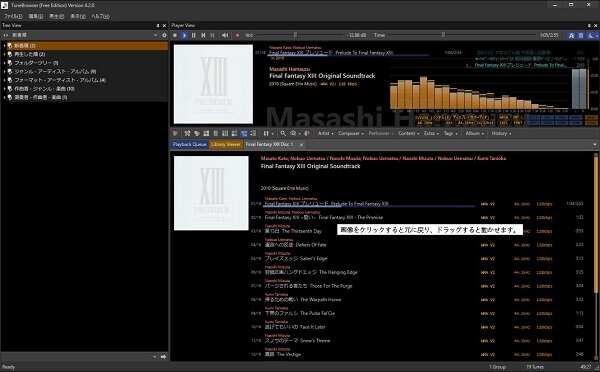The image size is (600, 372).
Task: Switch to the Library Viewer tab
Action: (x=226, y=144)
